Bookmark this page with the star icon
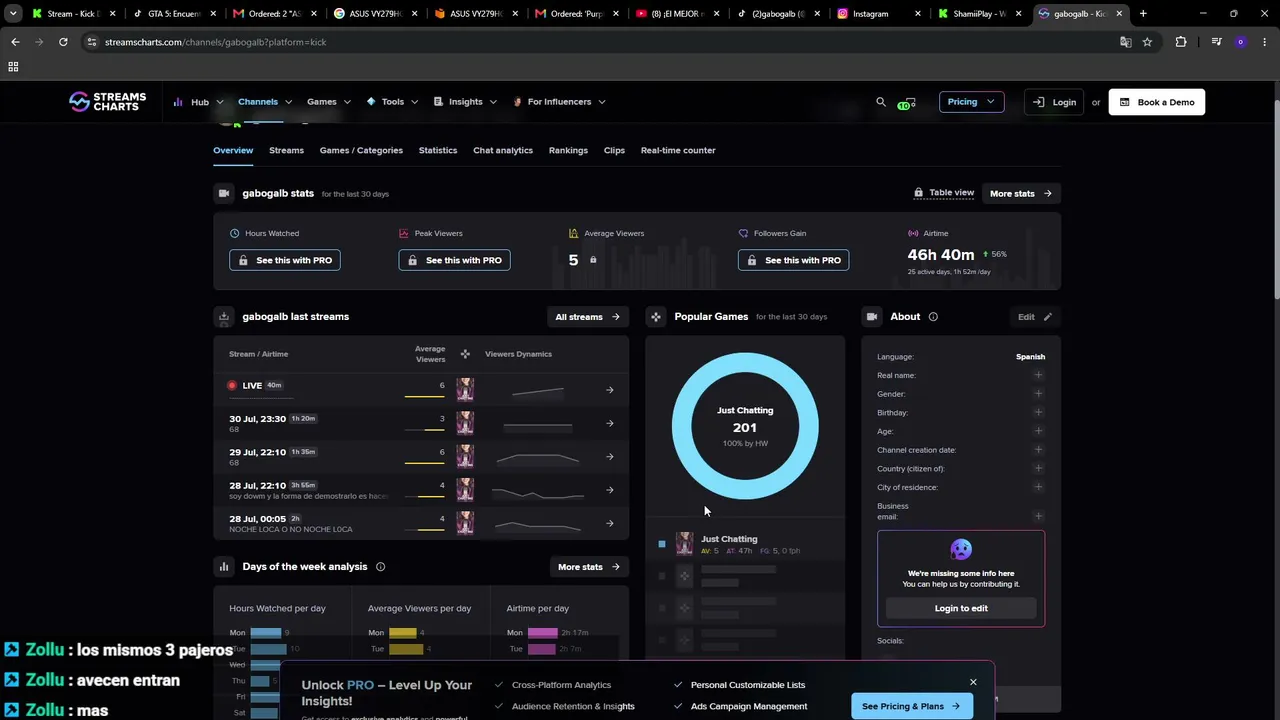The width and height of the screenshot is (1280, 720). [x=1147, y=42]
